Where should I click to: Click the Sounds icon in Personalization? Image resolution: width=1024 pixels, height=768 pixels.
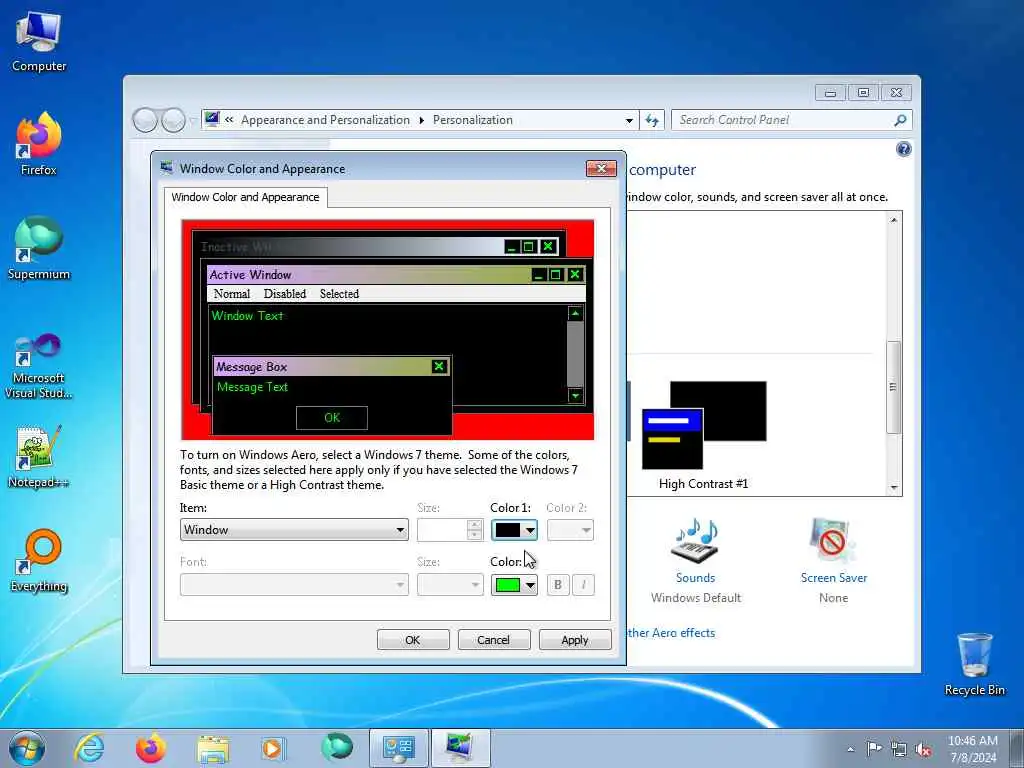tap(696, 541)
